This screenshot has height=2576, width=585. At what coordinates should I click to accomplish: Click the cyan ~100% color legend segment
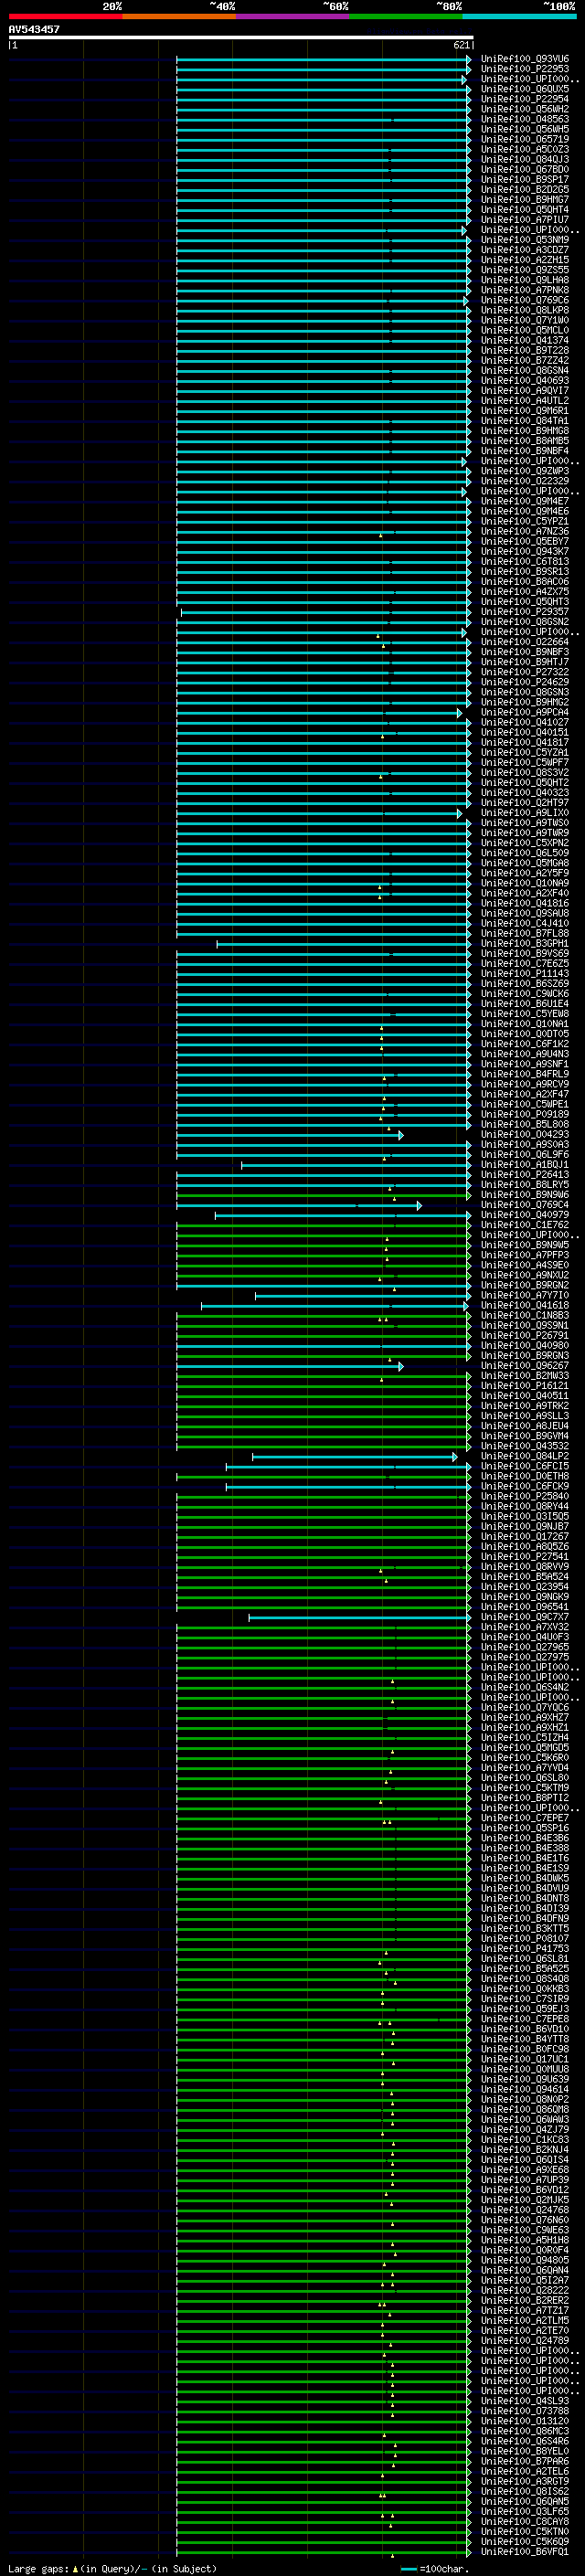[519, 16]
